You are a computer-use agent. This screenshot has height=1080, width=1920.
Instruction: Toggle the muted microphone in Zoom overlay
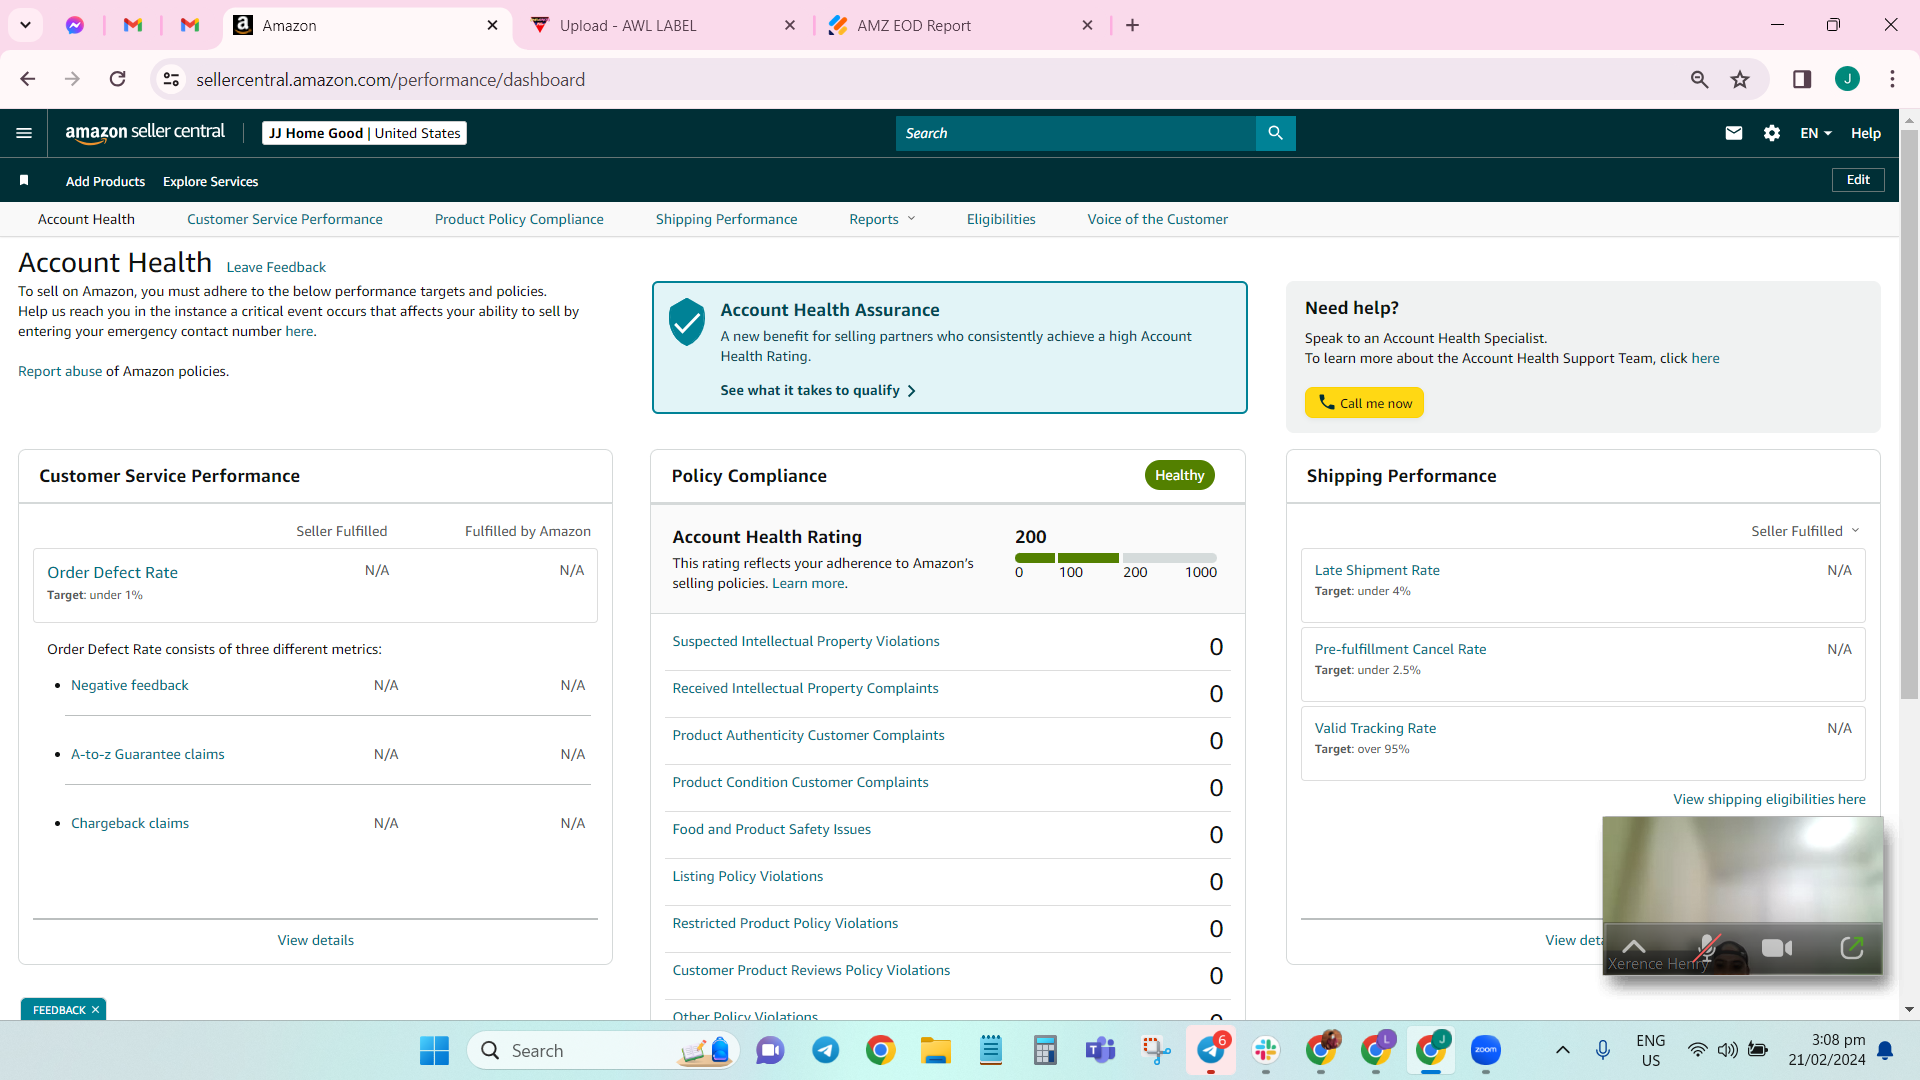point(1707,947)
